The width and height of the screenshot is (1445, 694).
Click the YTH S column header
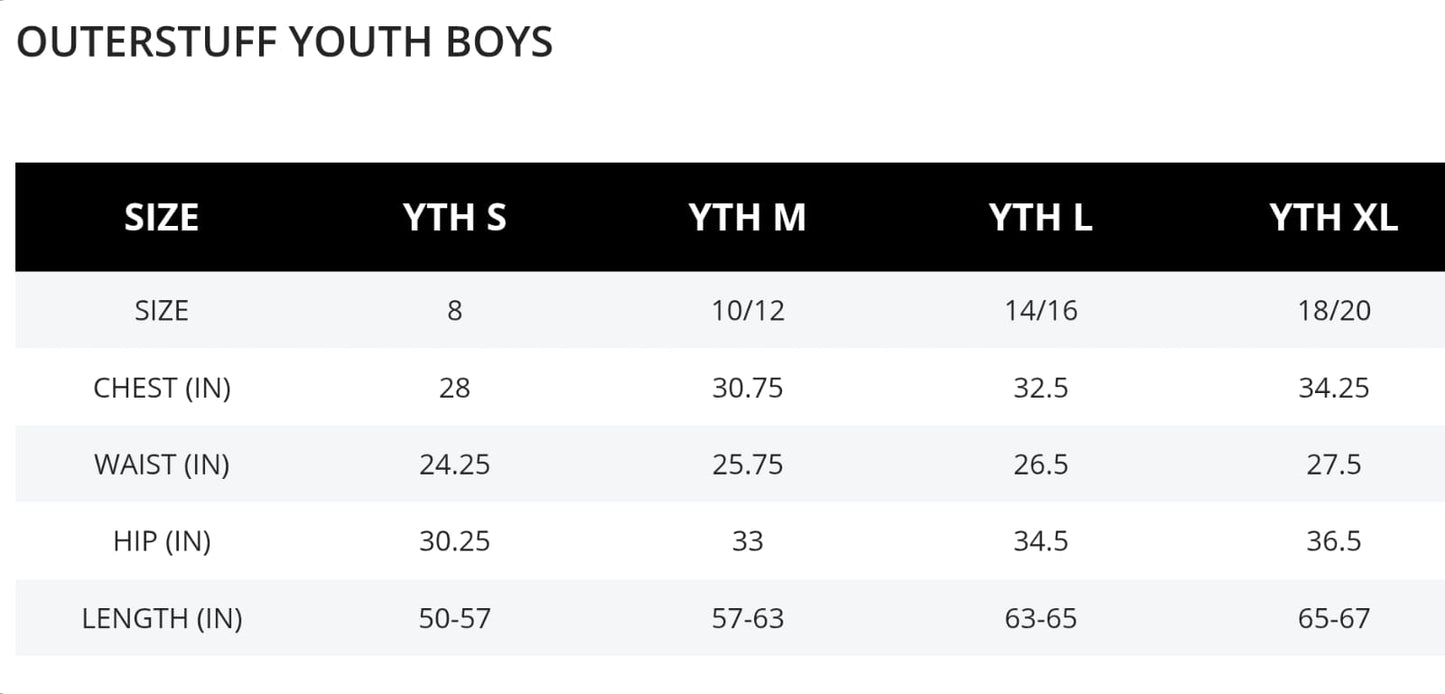point(455,218)
